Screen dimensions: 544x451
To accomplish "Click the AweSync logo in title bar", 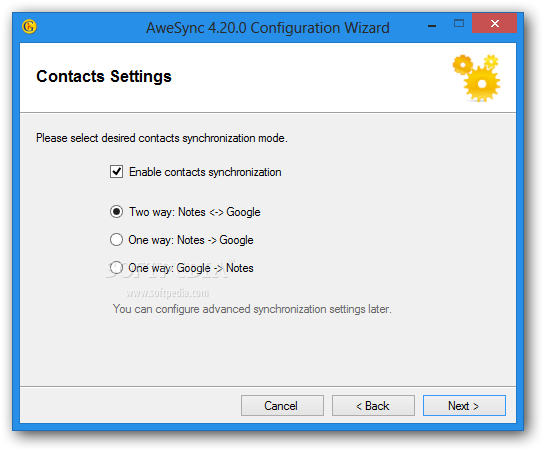I will (x=29, y=27).
